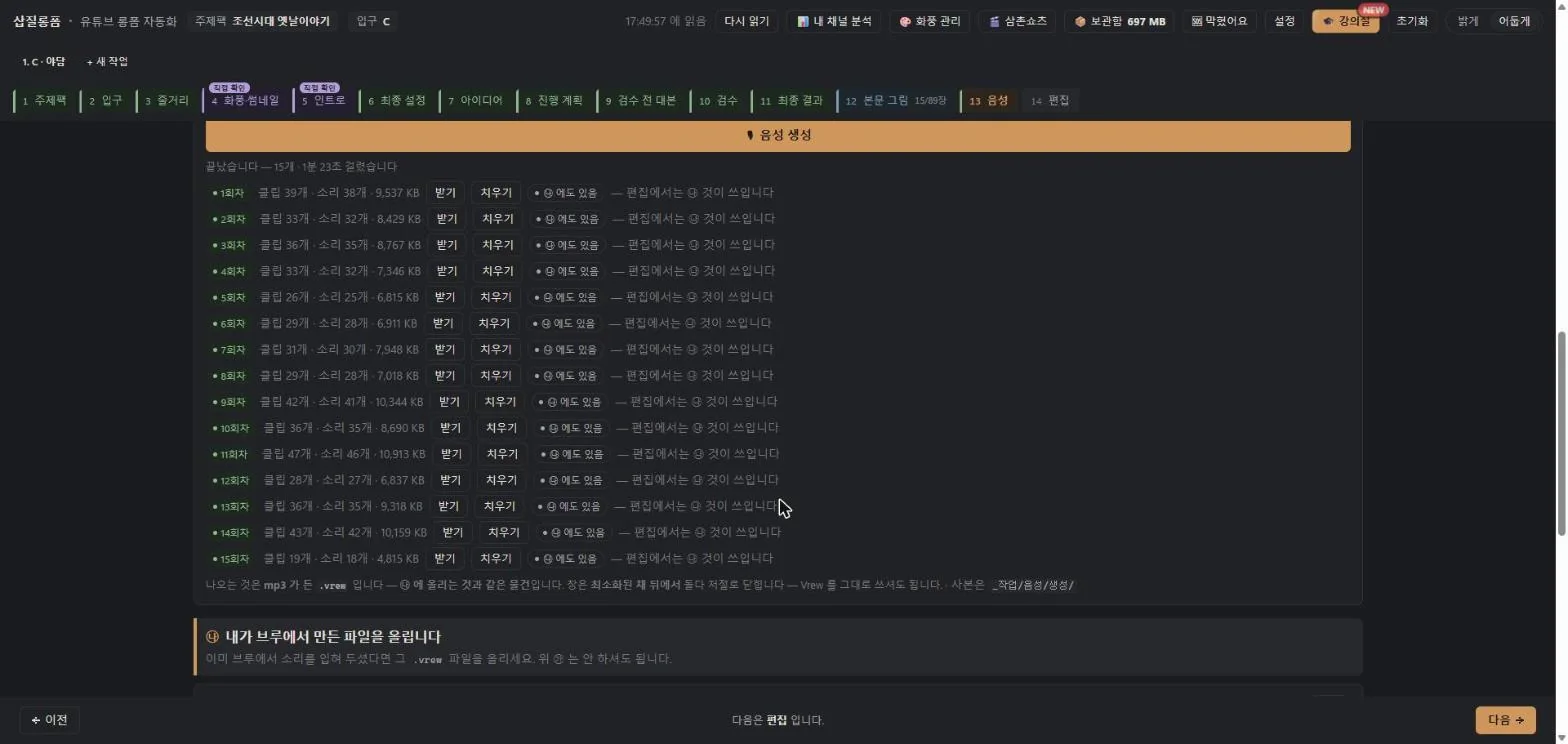The width and height of the screenshot is (1568, 744).
Task: Go to step 8 진행 계획 tab
Action: [553, 101]
